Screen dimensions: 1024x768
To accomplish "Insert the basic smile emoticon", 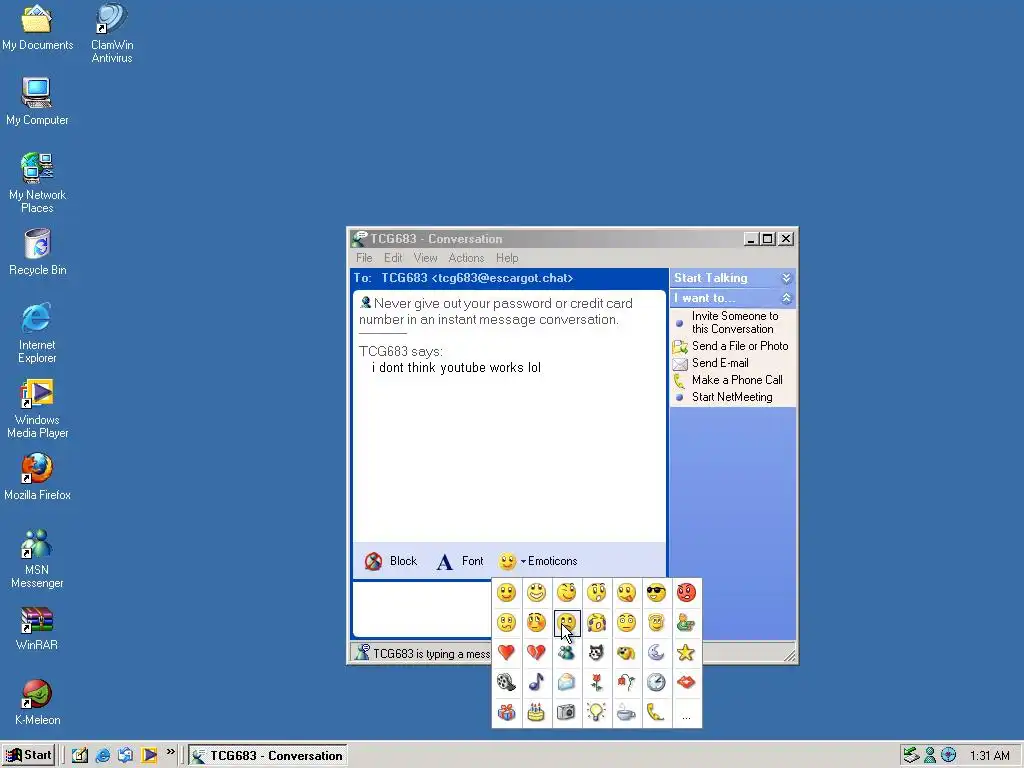I will click(x=507, y=593).
